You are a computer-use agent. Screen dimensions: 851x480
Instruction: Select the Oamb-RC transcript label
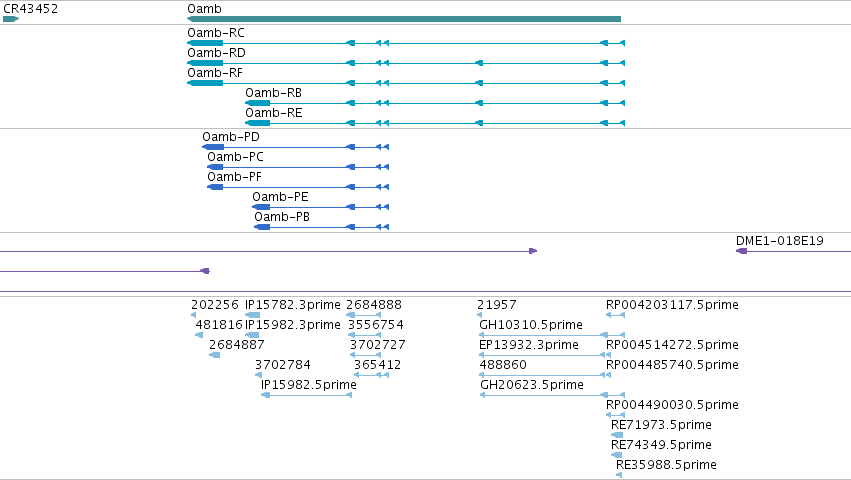tap(216, 33)
